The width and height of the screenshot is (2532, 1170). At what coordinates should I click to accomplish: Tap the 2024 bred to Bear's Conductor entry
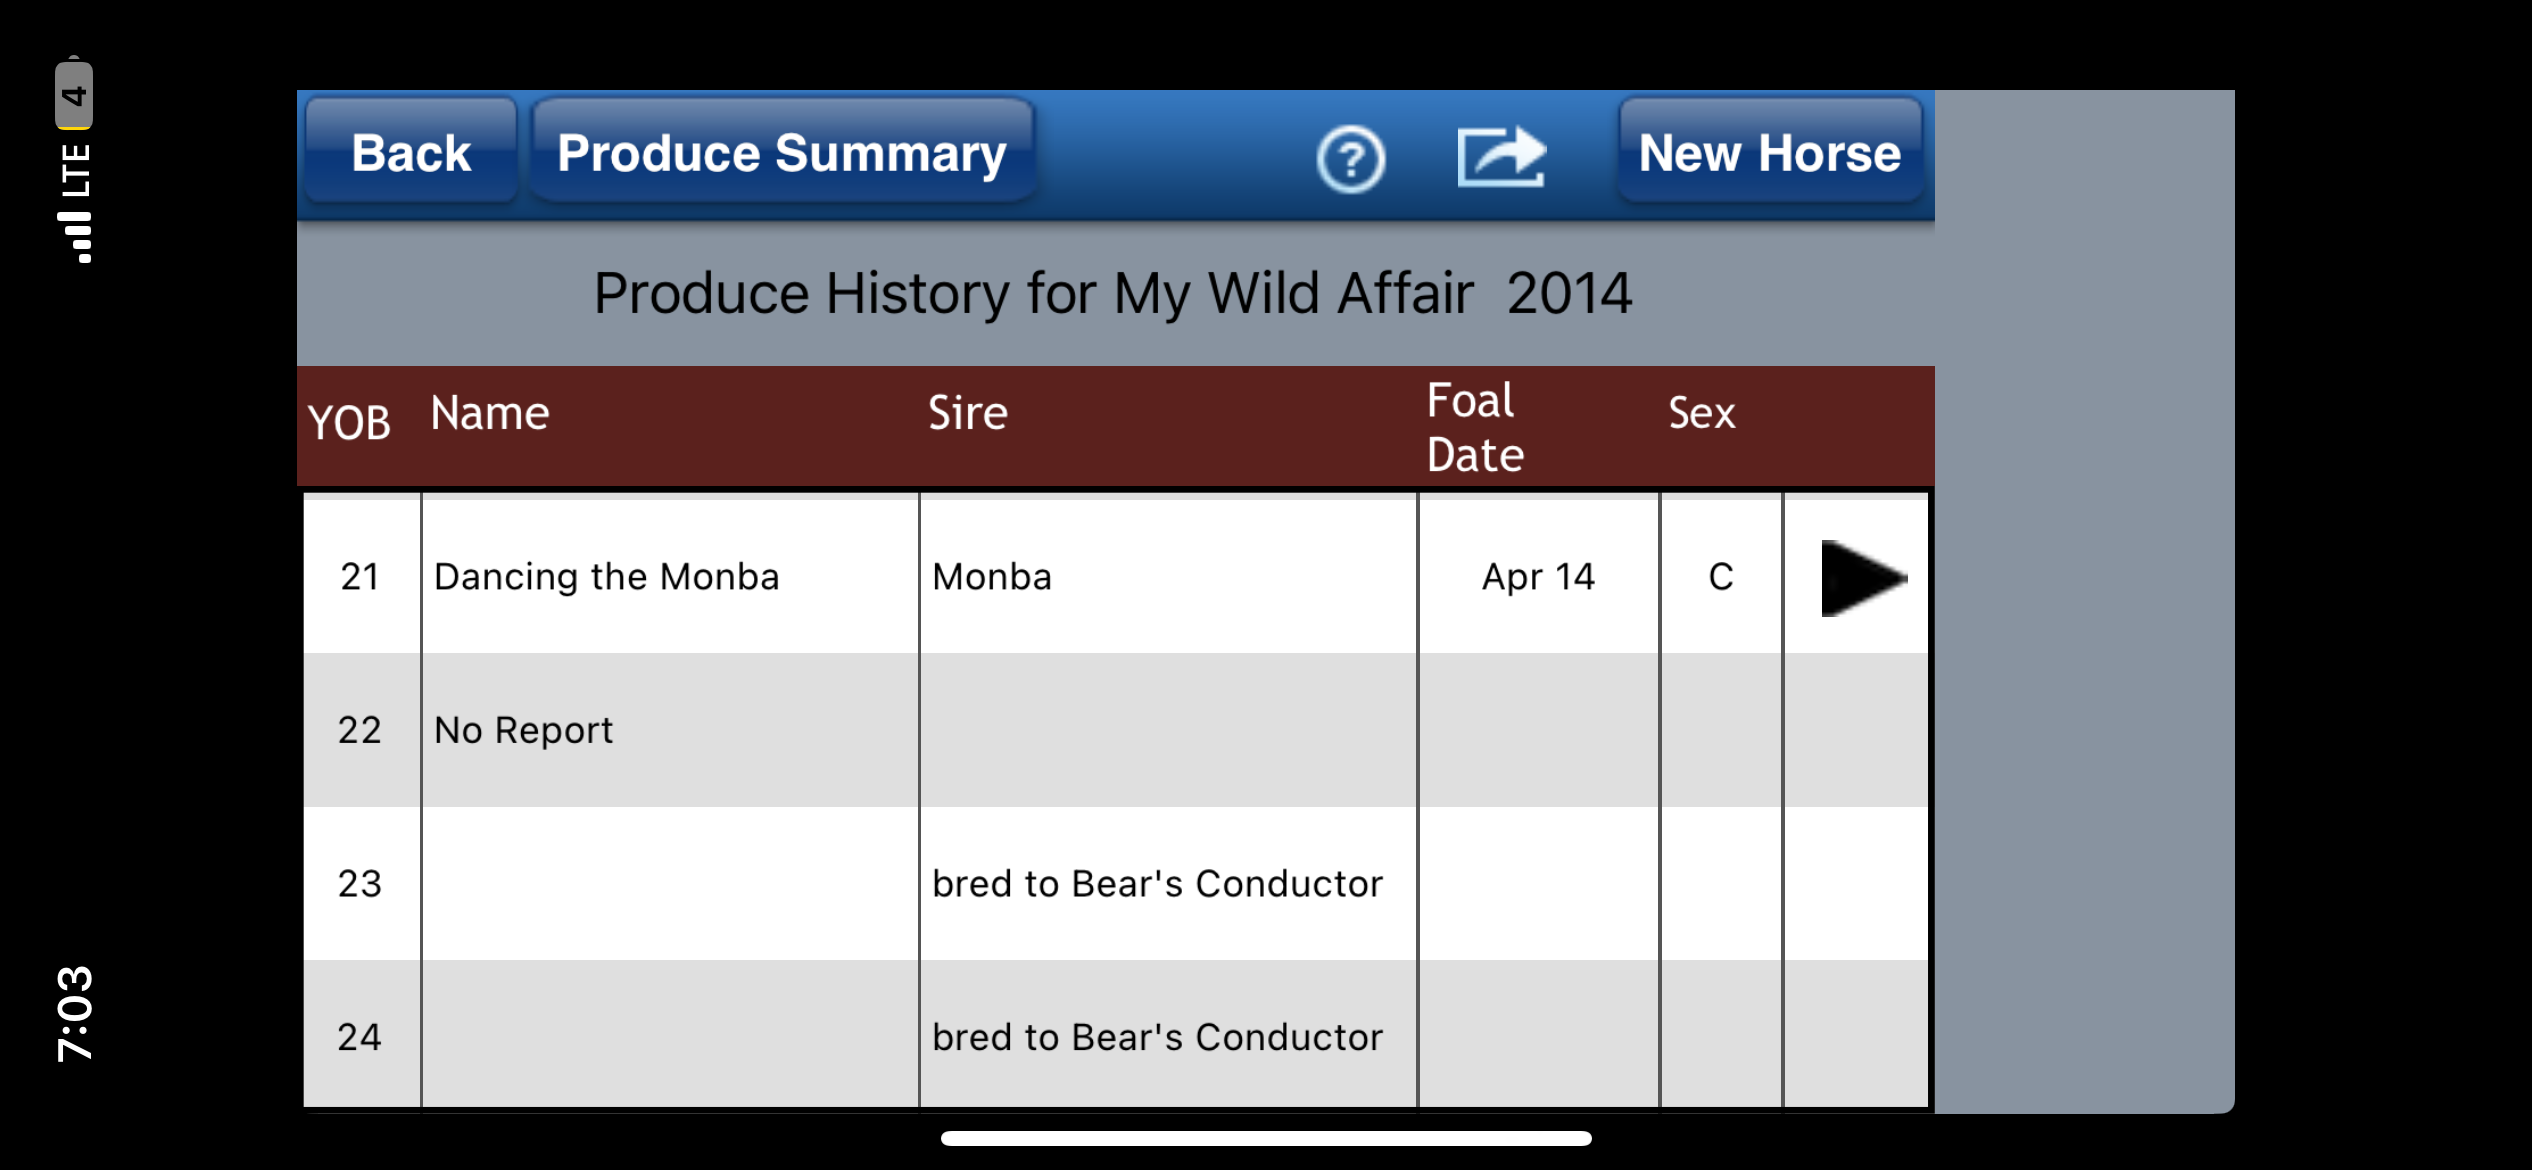pos(1157,1037)
